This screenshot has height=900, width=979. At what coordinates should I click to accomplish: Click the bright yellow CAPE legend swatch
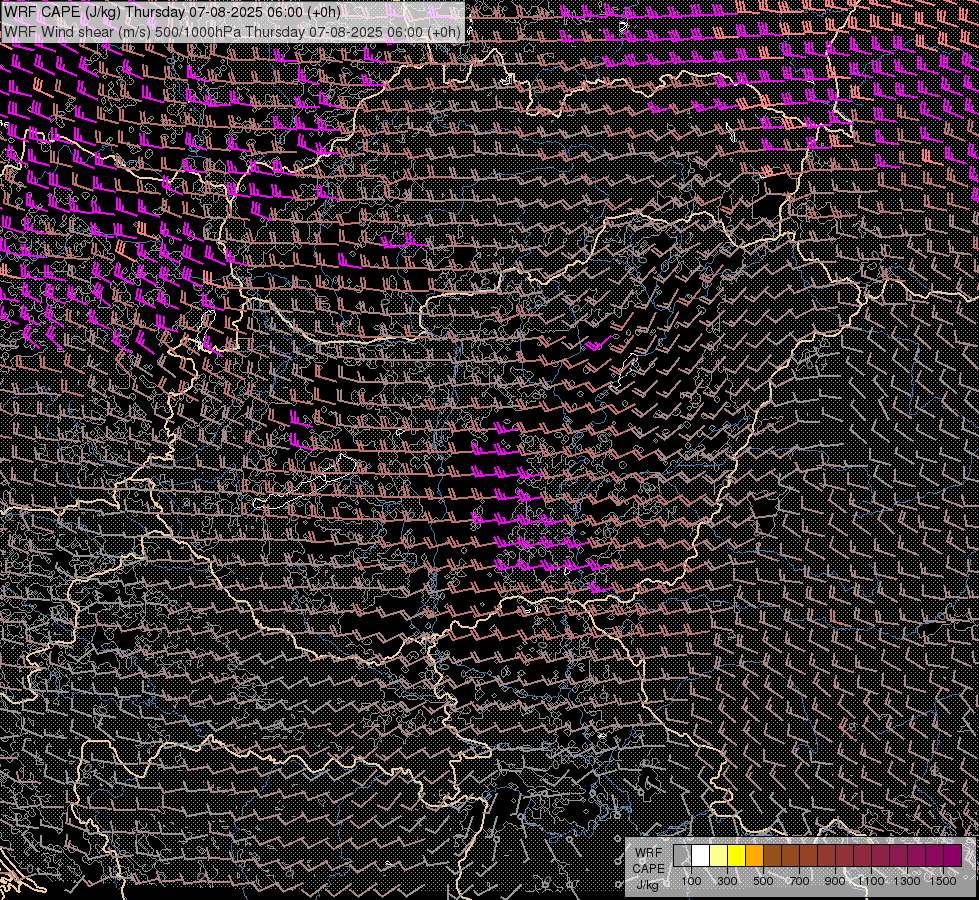tap(737, 856)
